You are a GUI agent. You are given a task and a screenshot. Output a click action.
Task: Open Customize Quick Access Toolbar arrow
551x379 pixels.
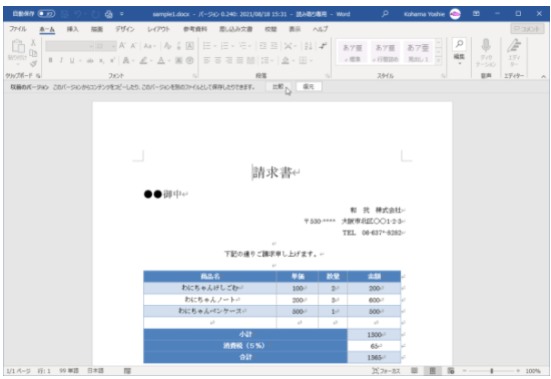pyautogui.click(x=122, y=14)
